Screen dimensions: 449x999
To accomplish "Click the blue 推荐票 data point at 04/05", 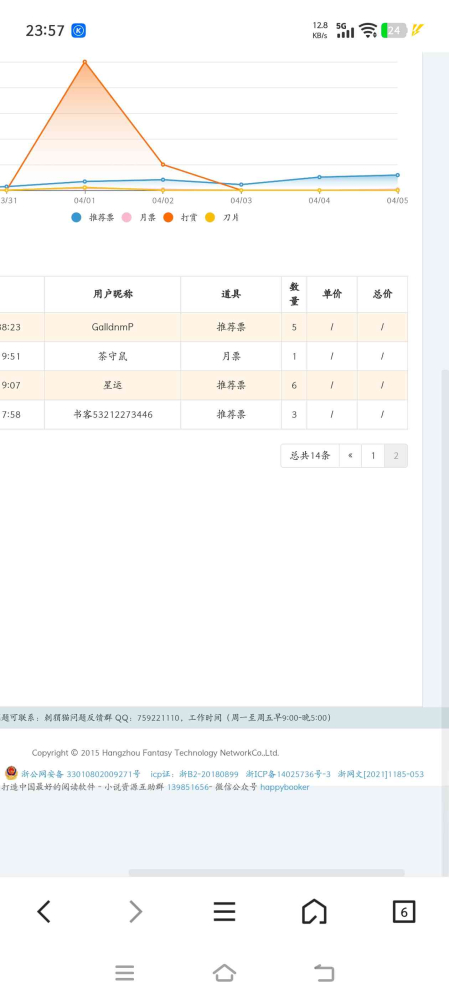I will (x=397, y=175).
